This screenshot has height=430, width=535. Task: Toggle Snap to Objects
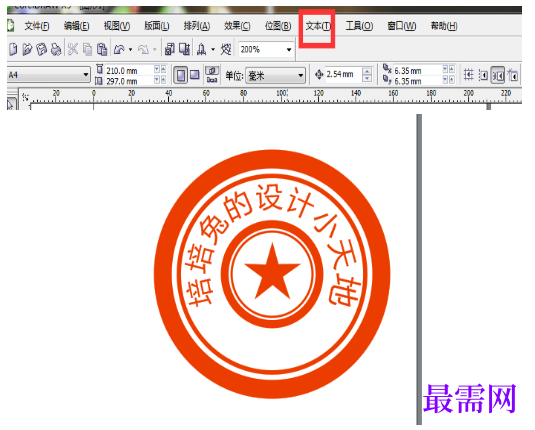[x=497, y=75]
